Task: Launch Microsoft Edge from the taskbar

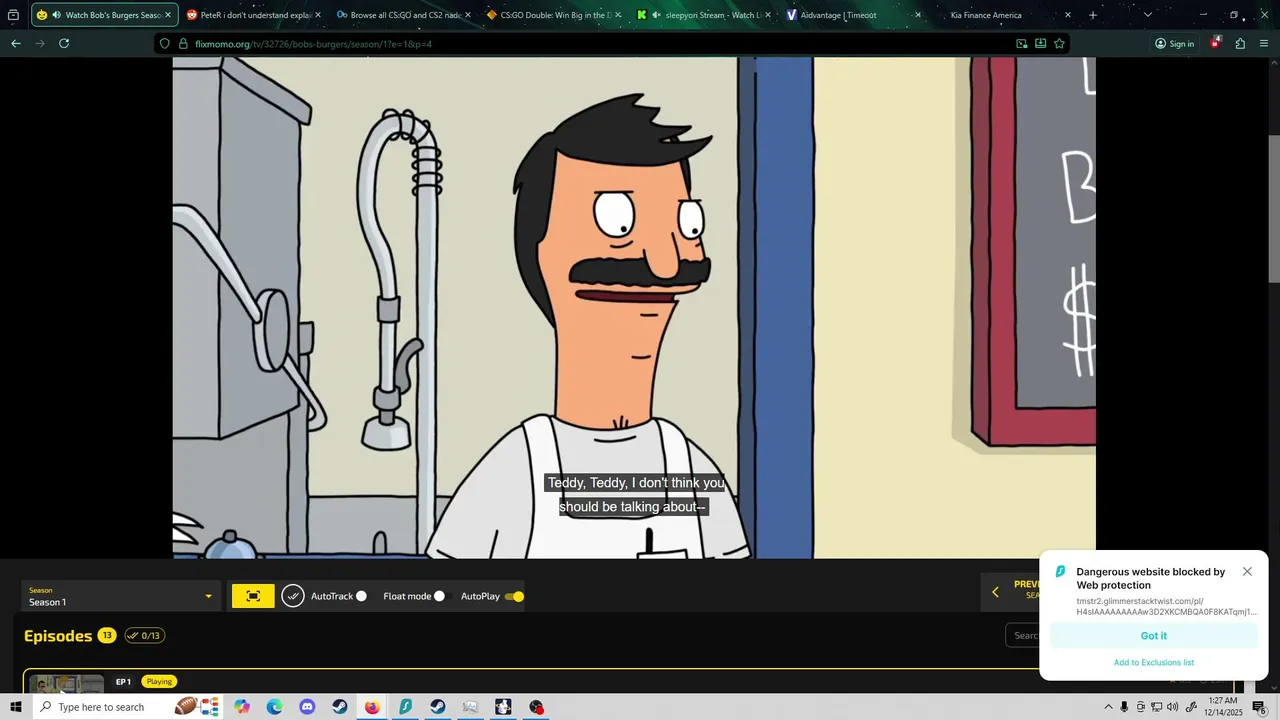Action: pyautogui.click(x=275, y=707)
